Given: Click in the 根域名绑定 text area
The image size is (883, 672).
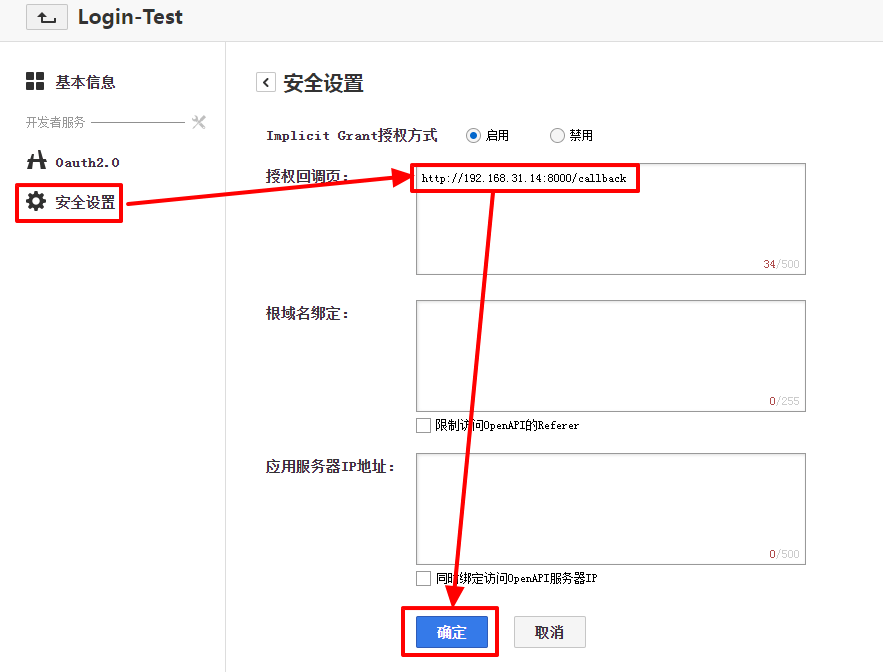Looking at the screenshot, I should [x=610, y=355].
